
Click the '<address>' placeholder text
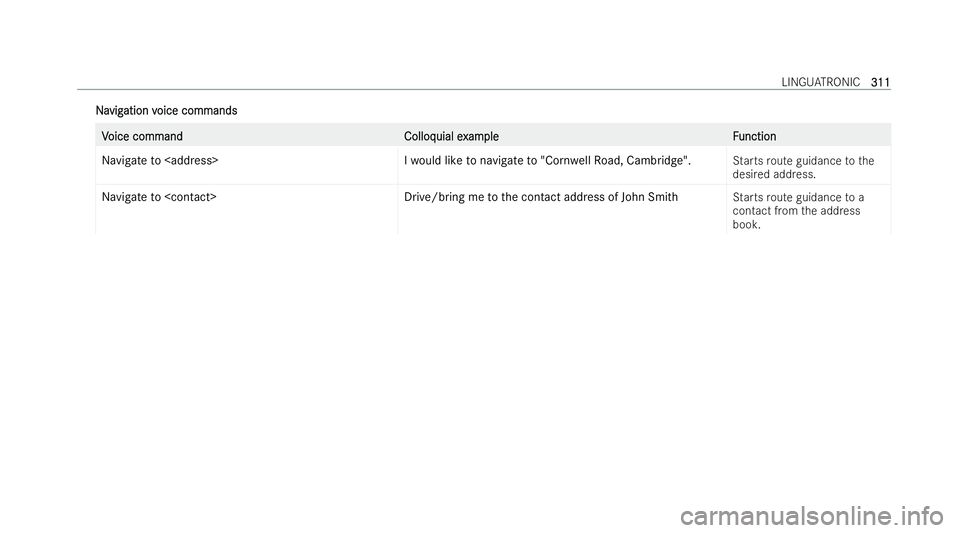(x=192, y=161)
